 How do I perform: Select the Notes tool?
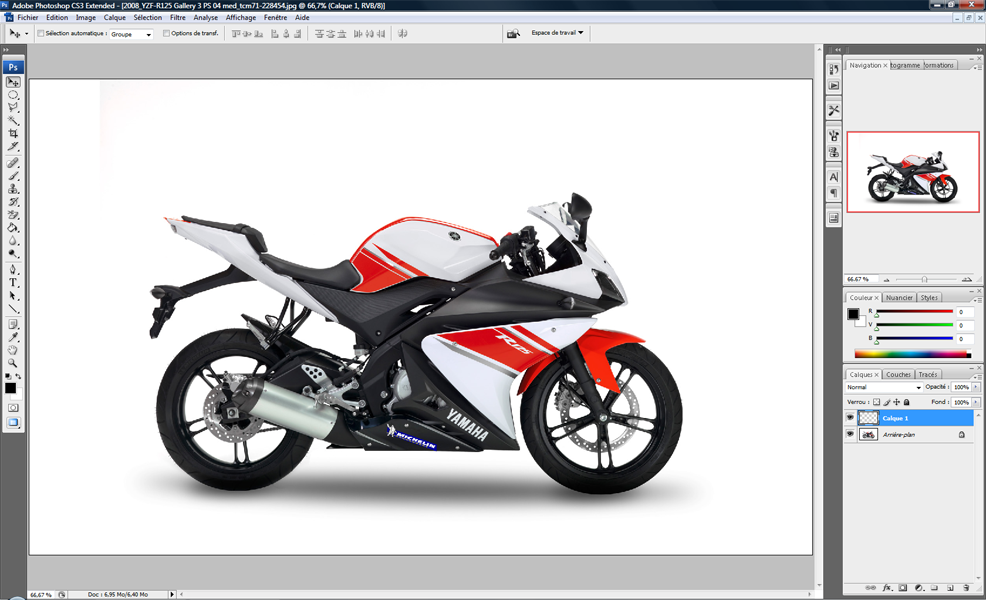[13, 325]
